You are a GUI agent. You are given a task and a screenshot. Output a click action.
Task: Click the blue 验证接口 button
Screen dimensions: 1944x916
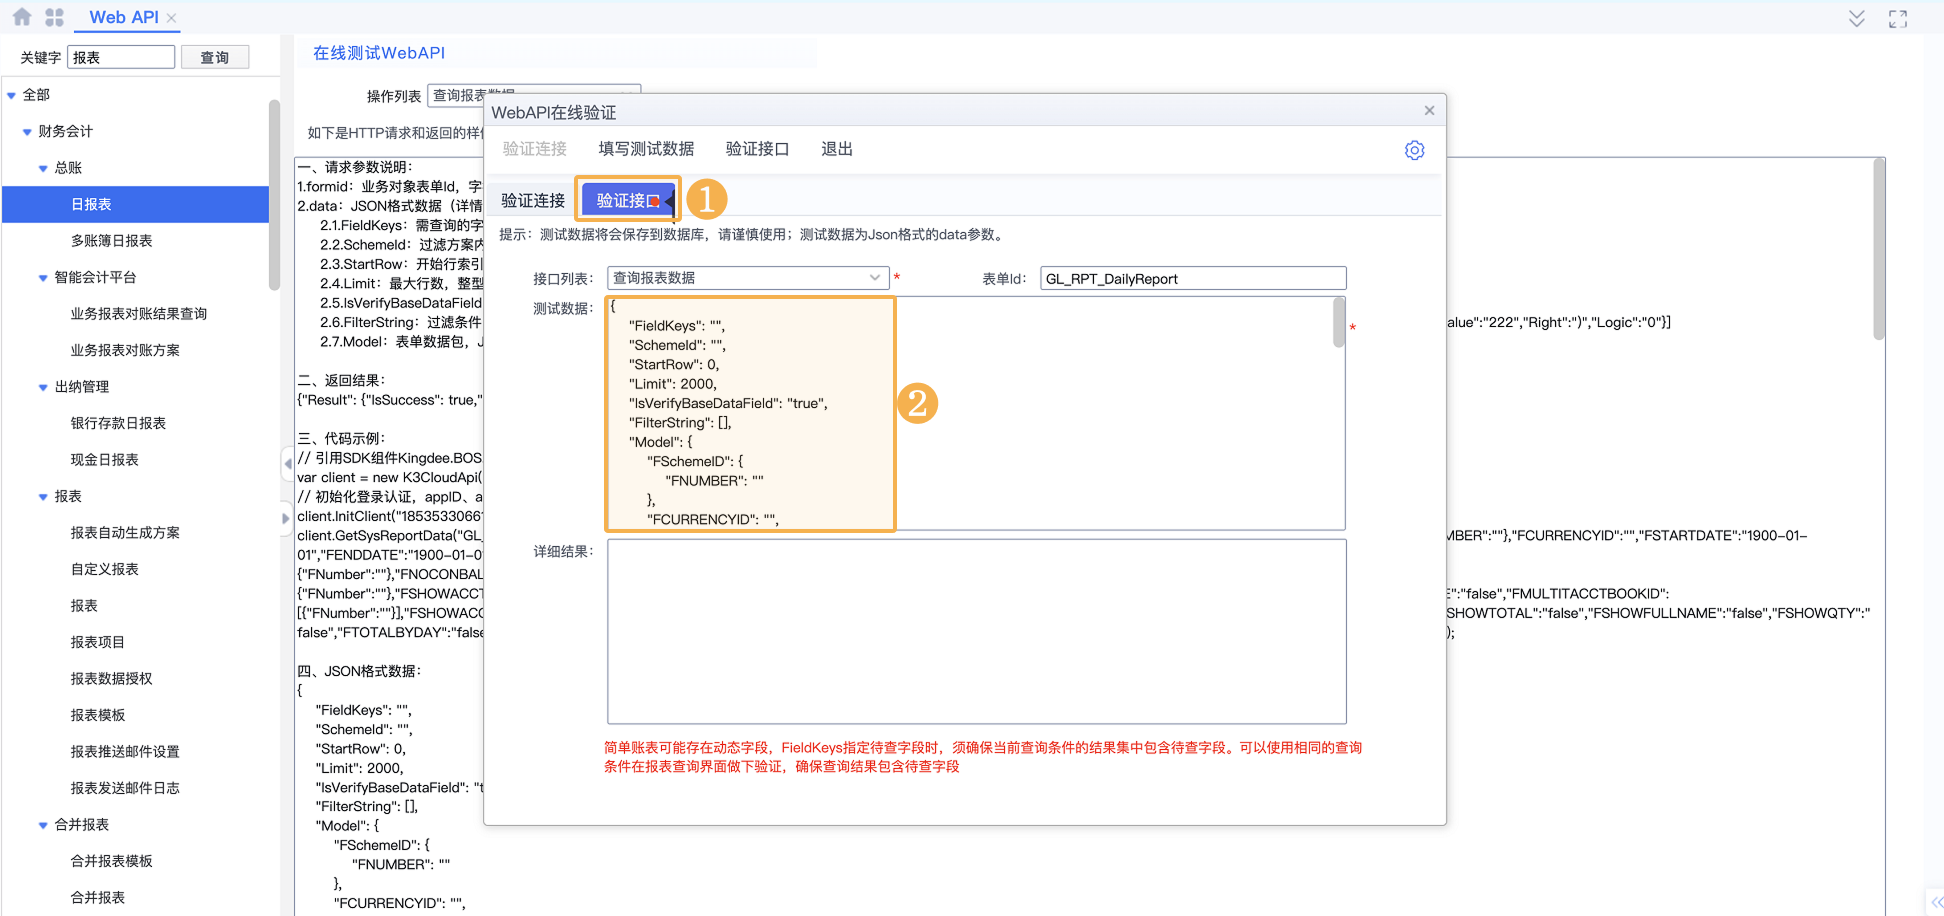tap(628, 201)
